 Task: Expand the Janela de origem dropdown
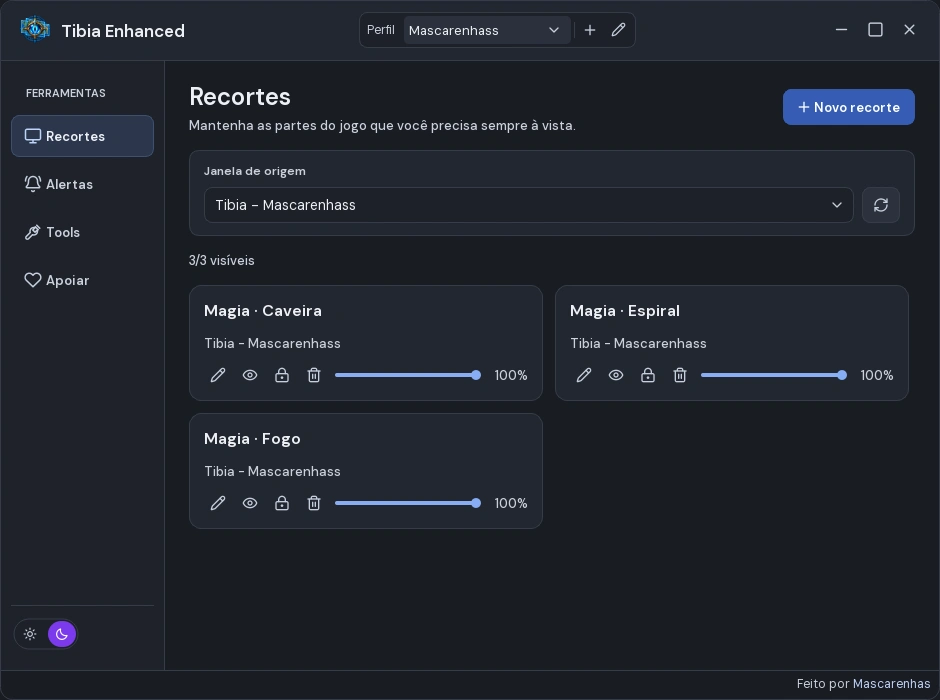[529, 205]
